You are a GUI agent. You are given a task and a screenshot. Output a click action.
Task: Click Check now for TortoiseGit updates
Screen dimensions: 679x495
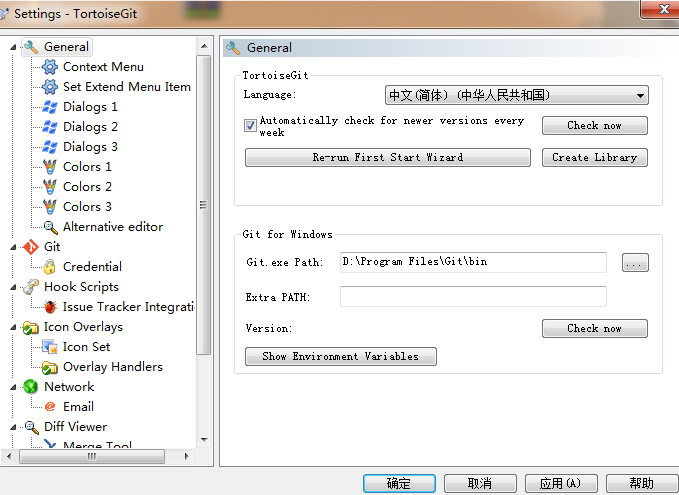[595, 126]
